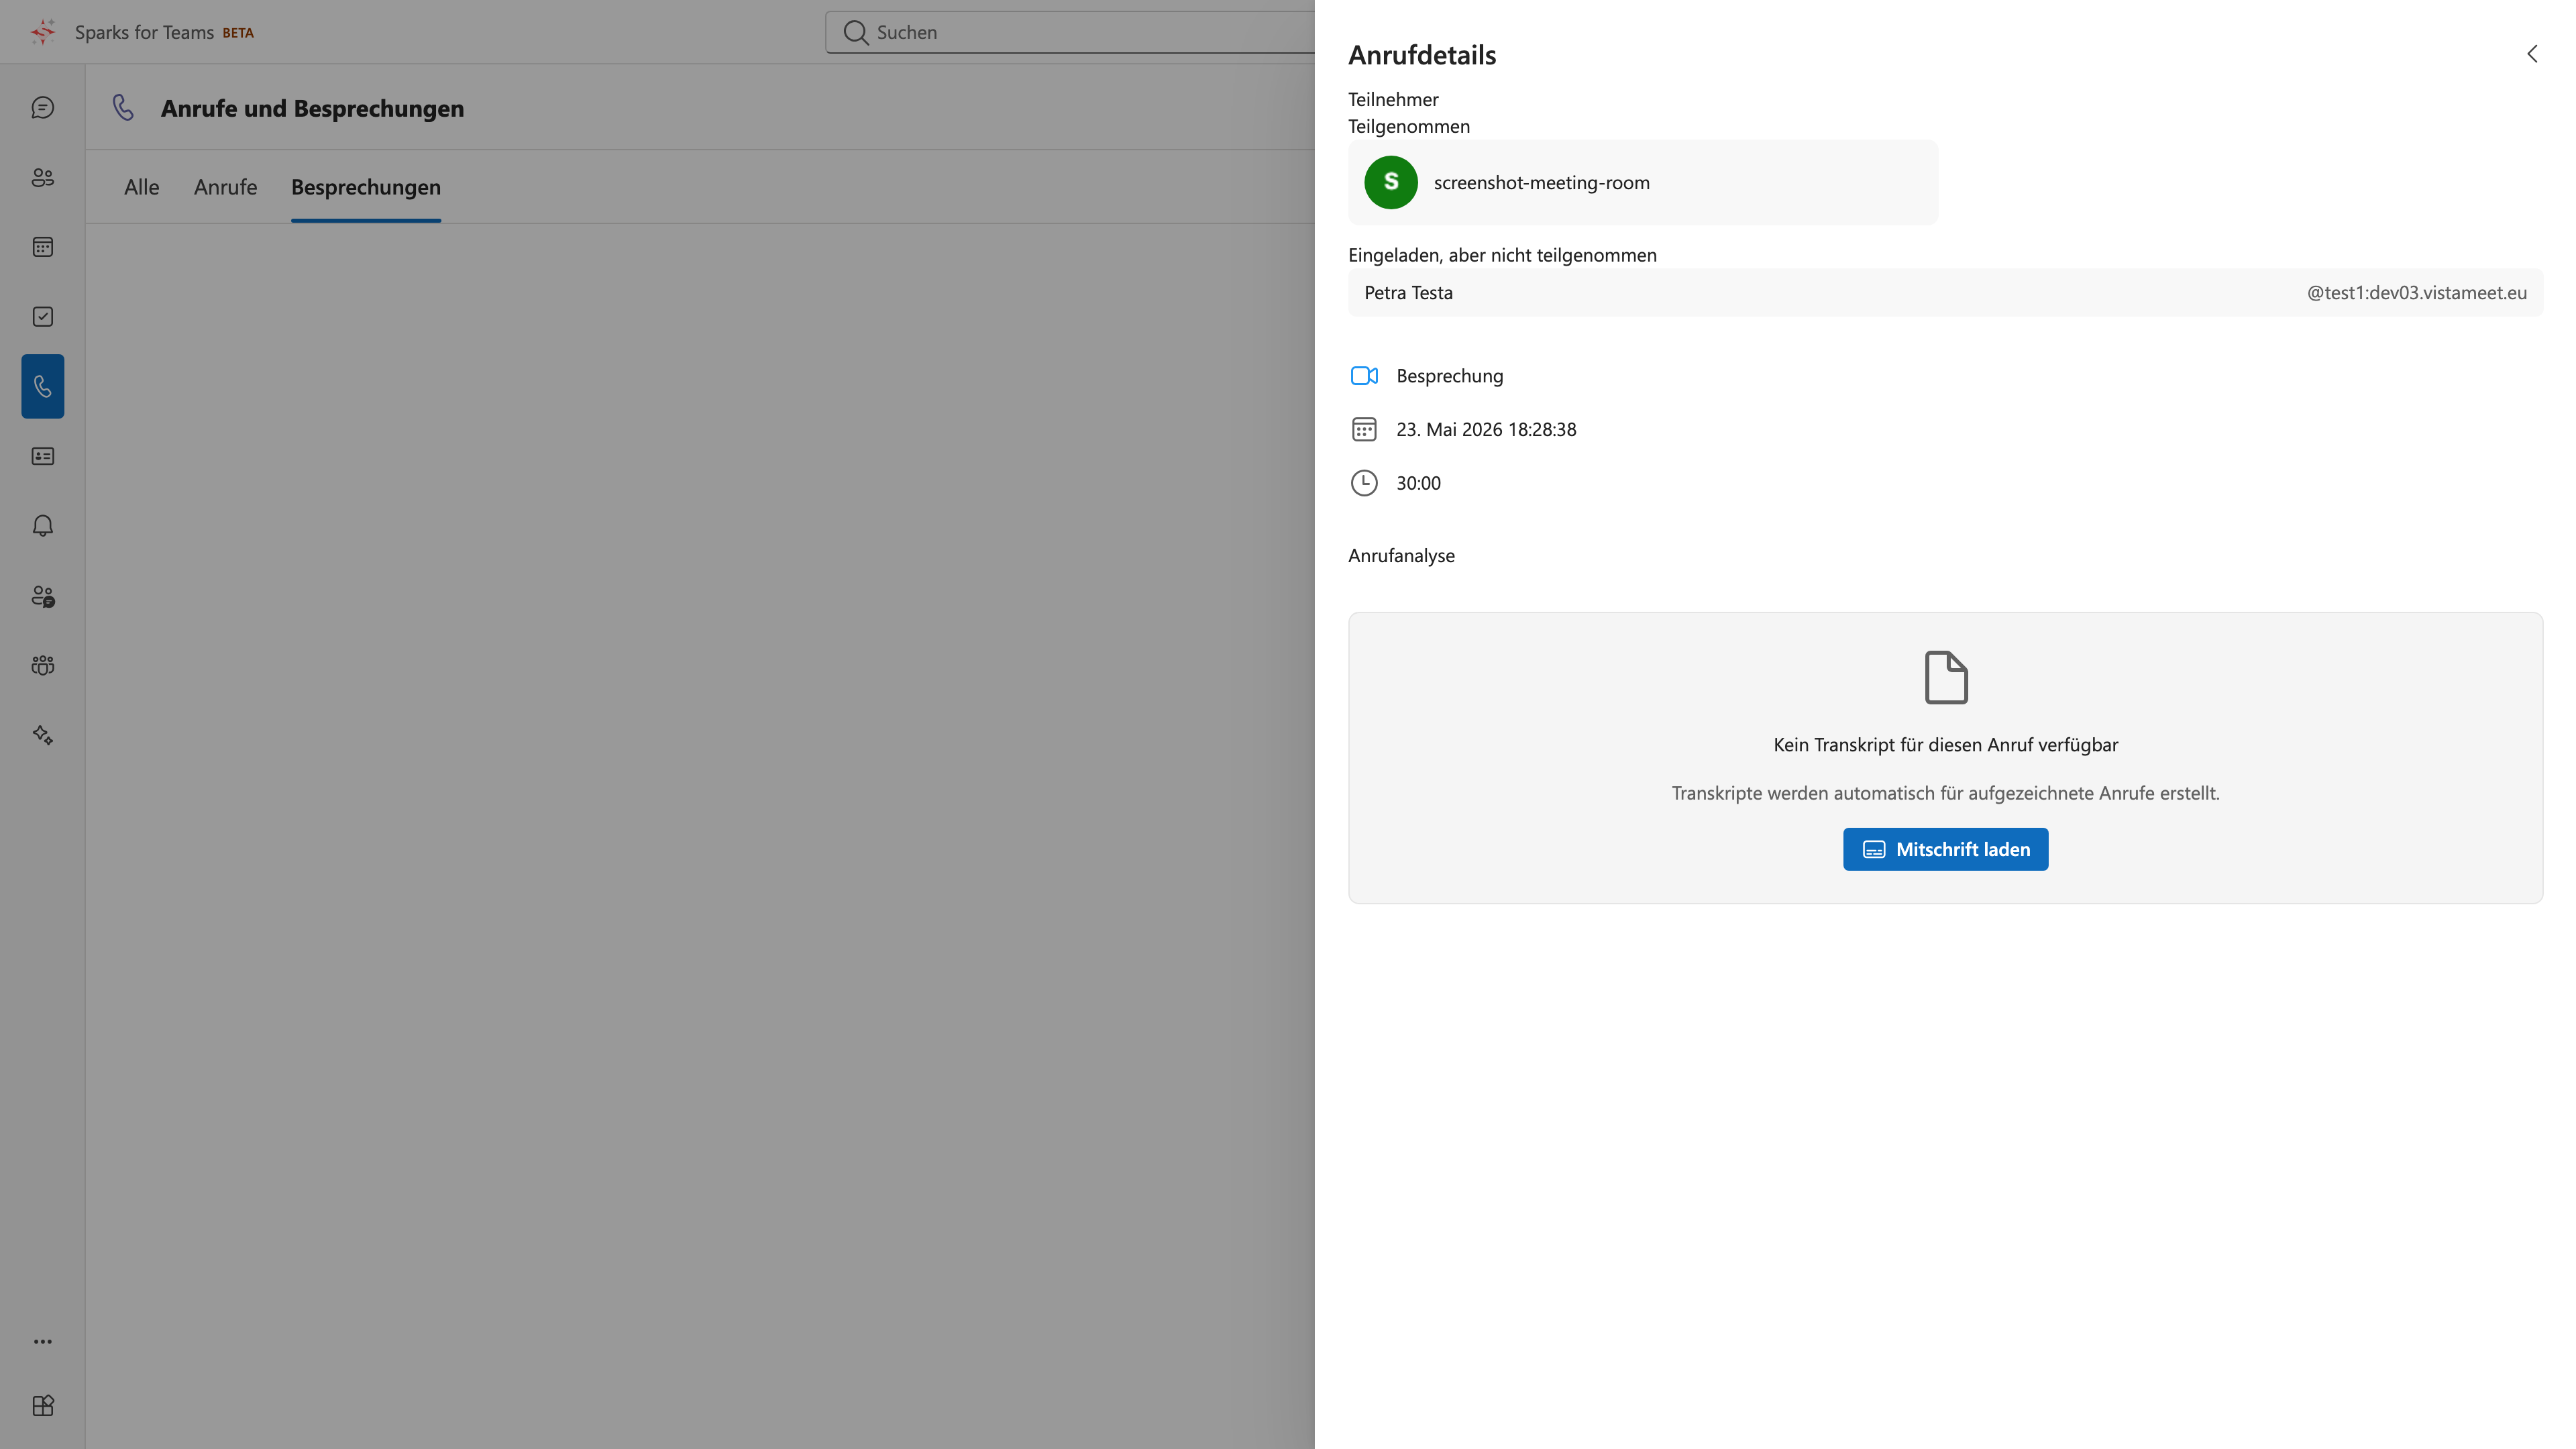Click the Sparks for Teams logo
Screen dimensions: 2576x1449
[43, 32]
